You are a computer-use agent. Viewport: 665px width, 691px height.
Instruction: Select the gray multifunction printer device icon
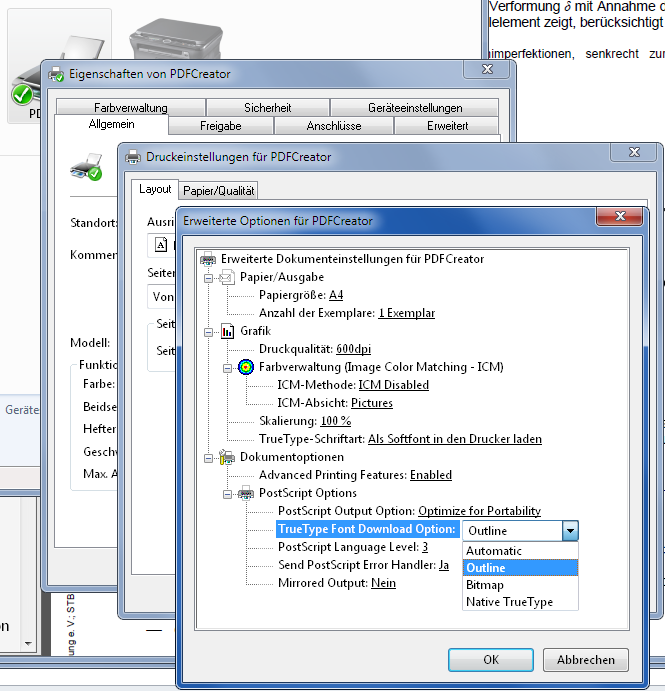175,39
